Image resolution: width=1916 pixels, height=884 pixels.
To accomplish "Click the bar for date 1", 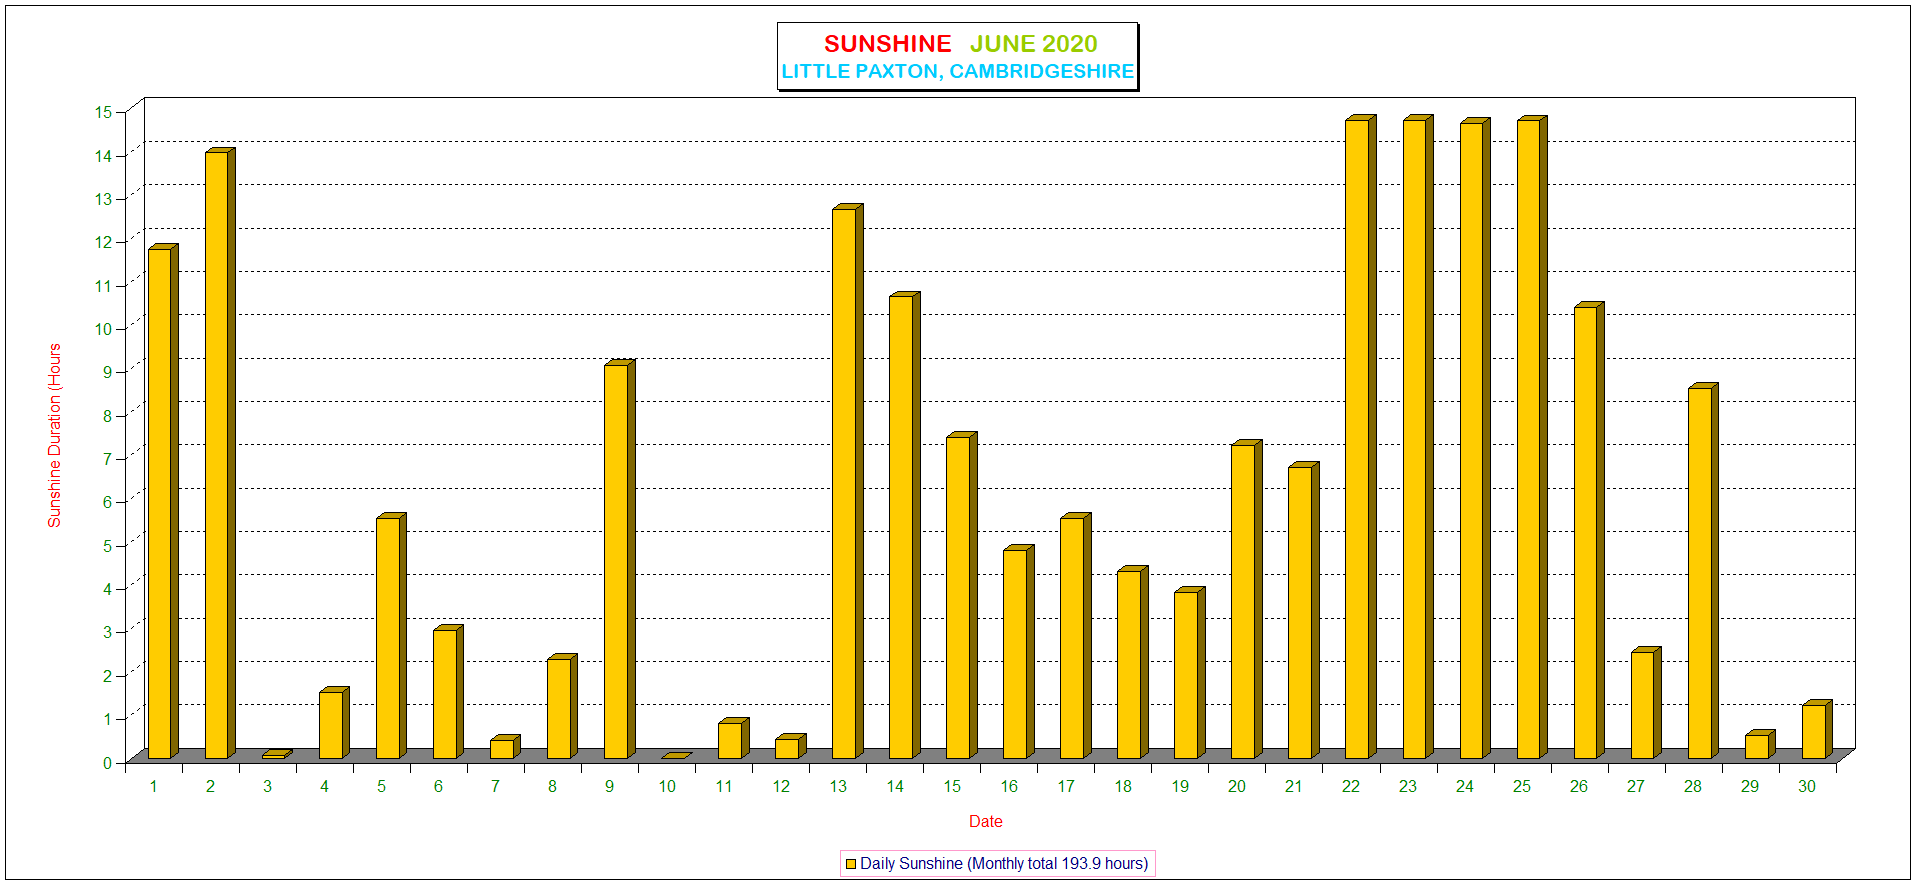I will coord(163,501).
